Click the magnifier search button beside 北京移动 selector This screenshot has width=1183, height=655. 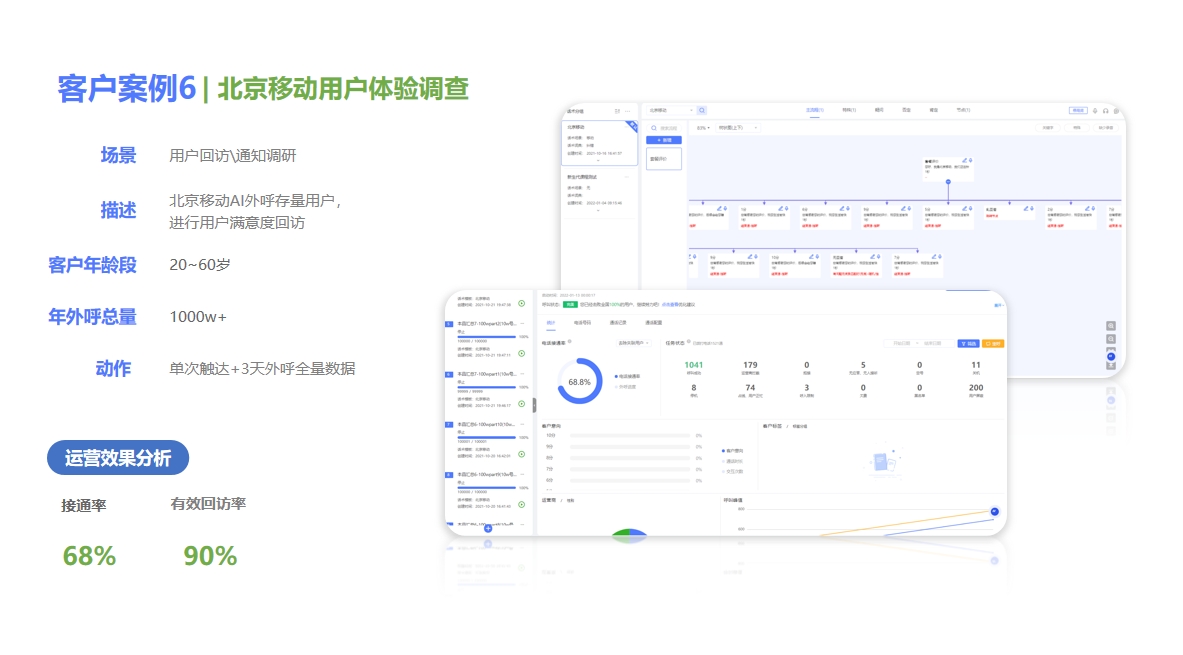pos(702,110)
